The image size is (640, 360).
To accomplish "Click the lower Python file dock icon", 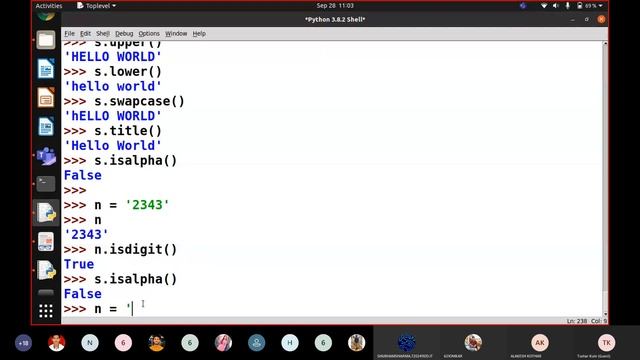I will click(x=46, y=270).
